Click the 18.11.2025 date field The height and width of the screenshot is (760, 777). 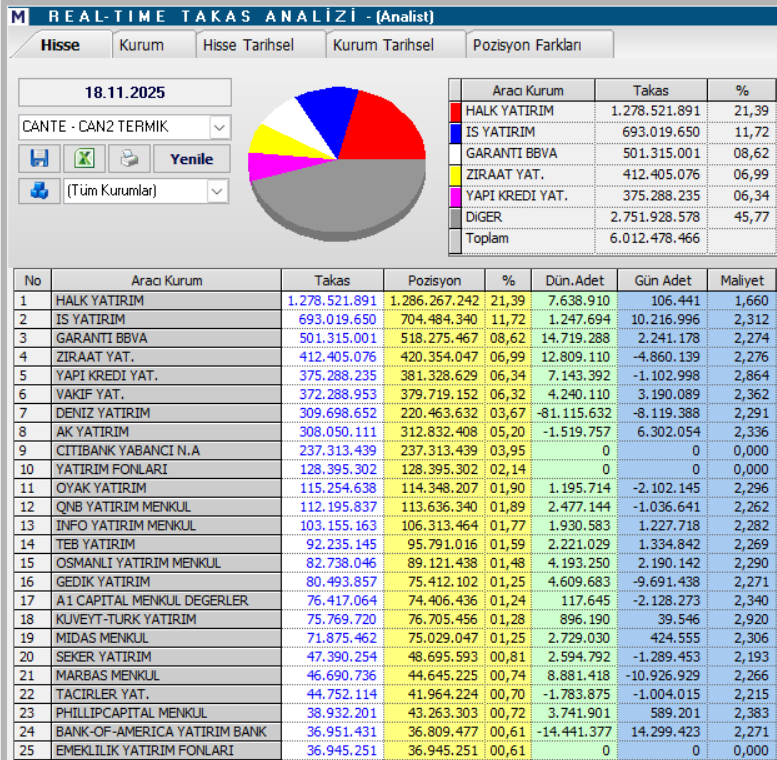125,92
